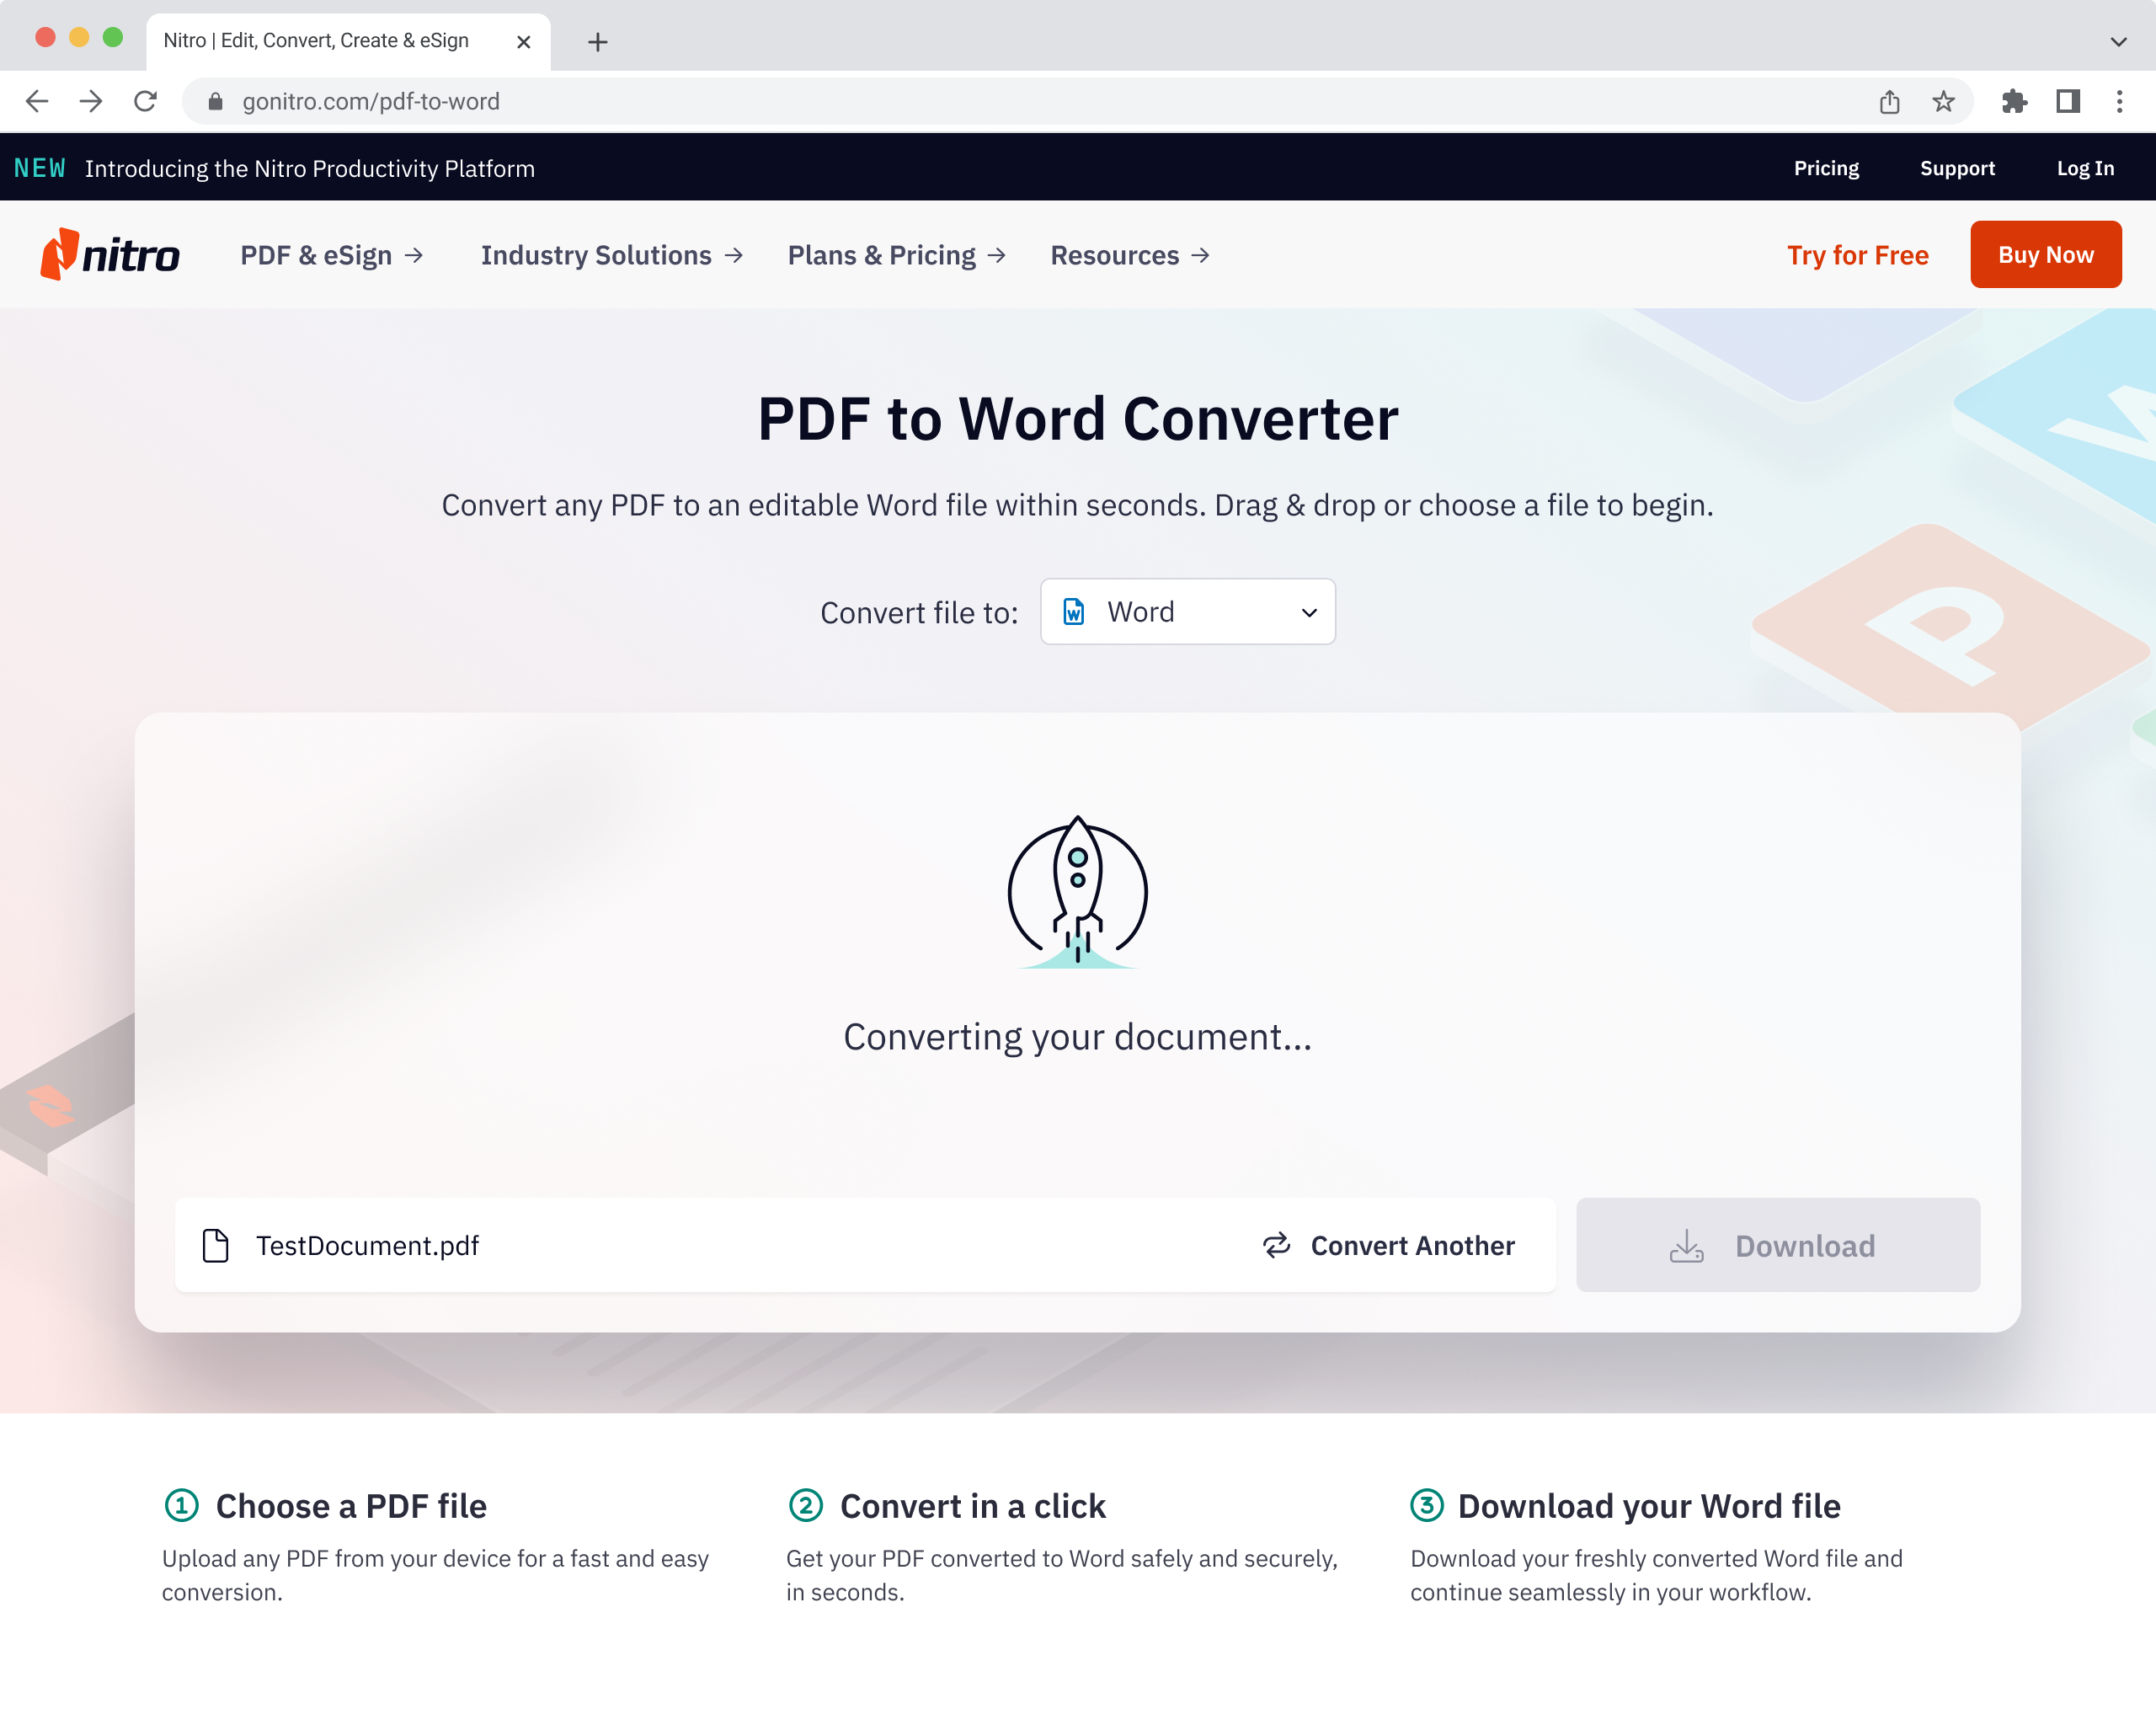The width and height of the screenshot is (2156, 1725).
Task: Click the Try for Free link
Action: pyautogui.click(x=1857, y=255)
